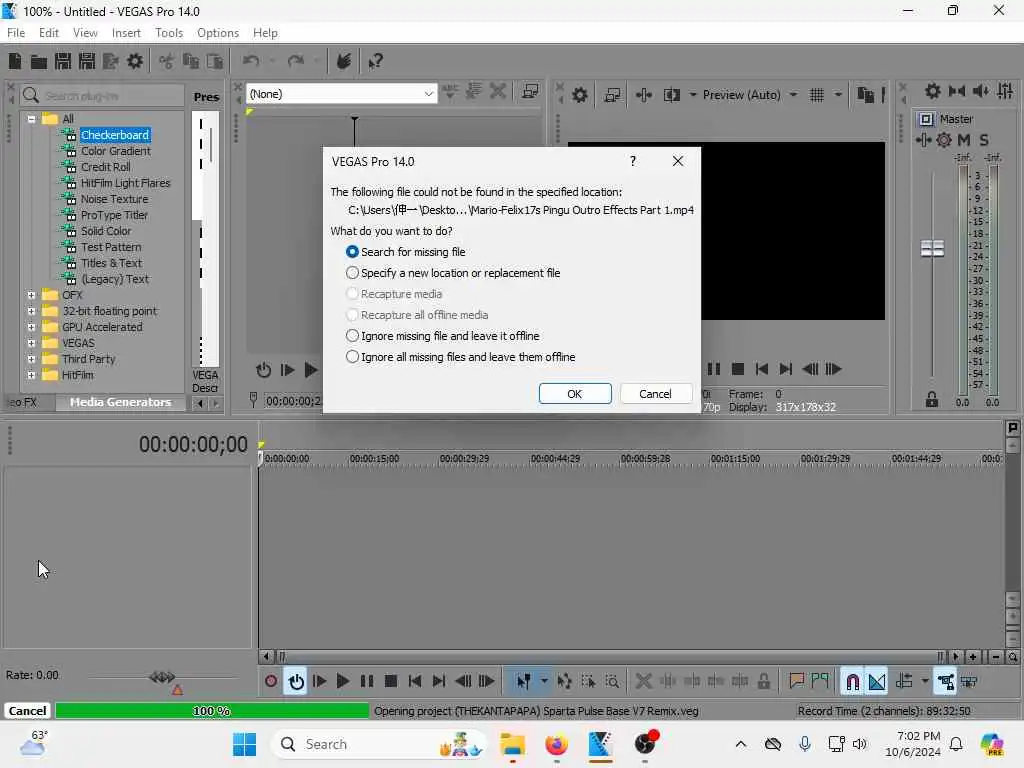Open Preview Properties gear icon

tap(580, 95)
